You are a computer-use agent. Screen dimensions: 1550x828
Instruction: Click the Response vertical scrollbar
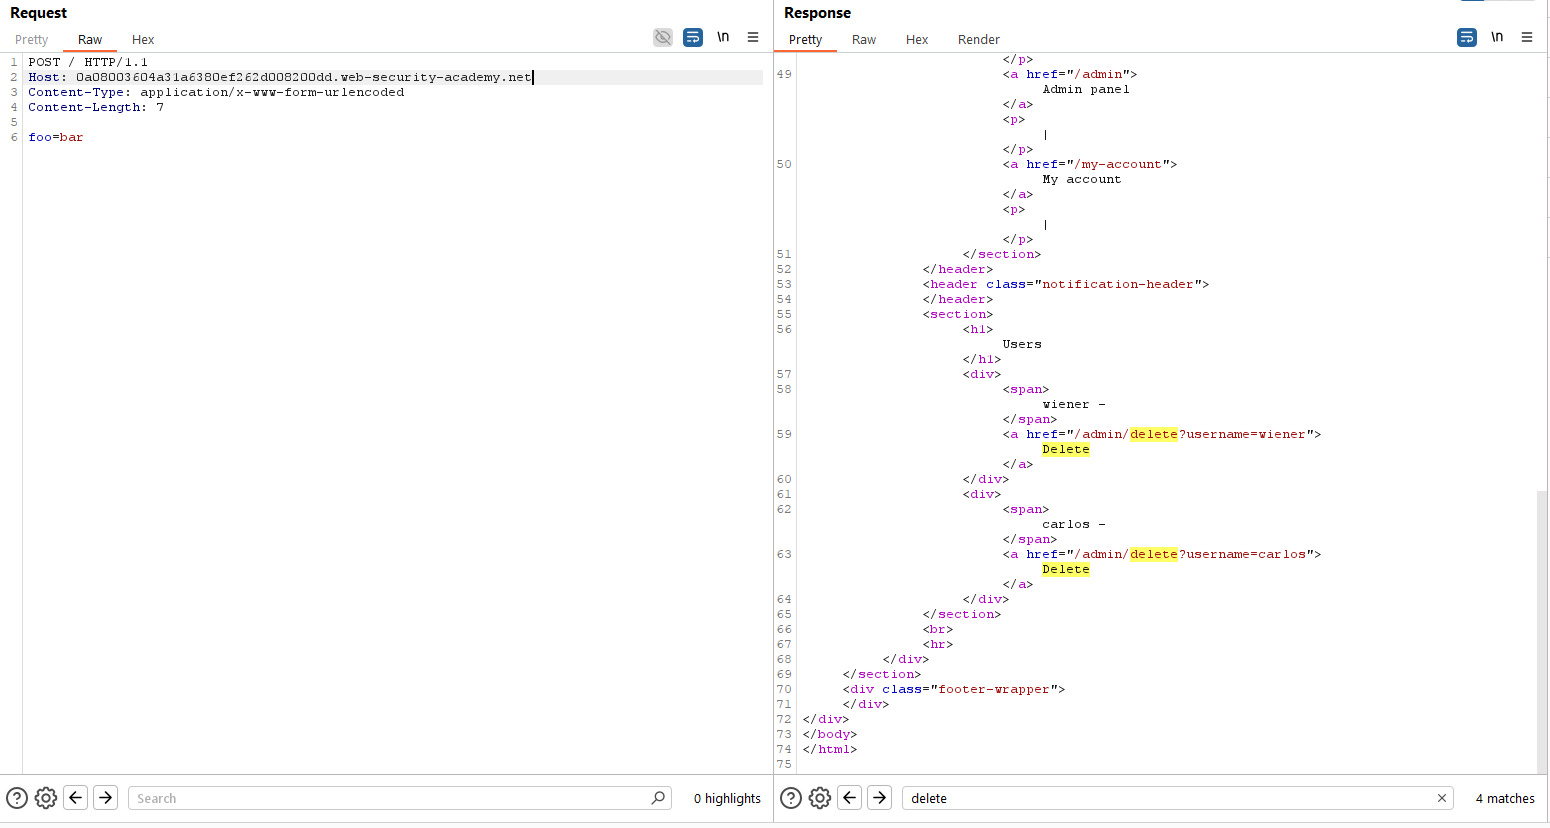(x=1541, y=630)
